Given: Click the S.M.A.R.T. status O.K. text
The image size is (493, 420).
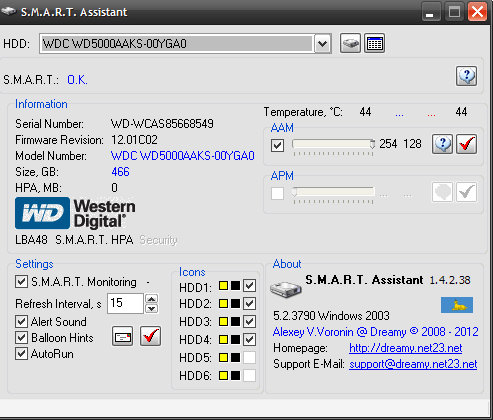Looking at the screenshot, I should click(x=77, y=80).
